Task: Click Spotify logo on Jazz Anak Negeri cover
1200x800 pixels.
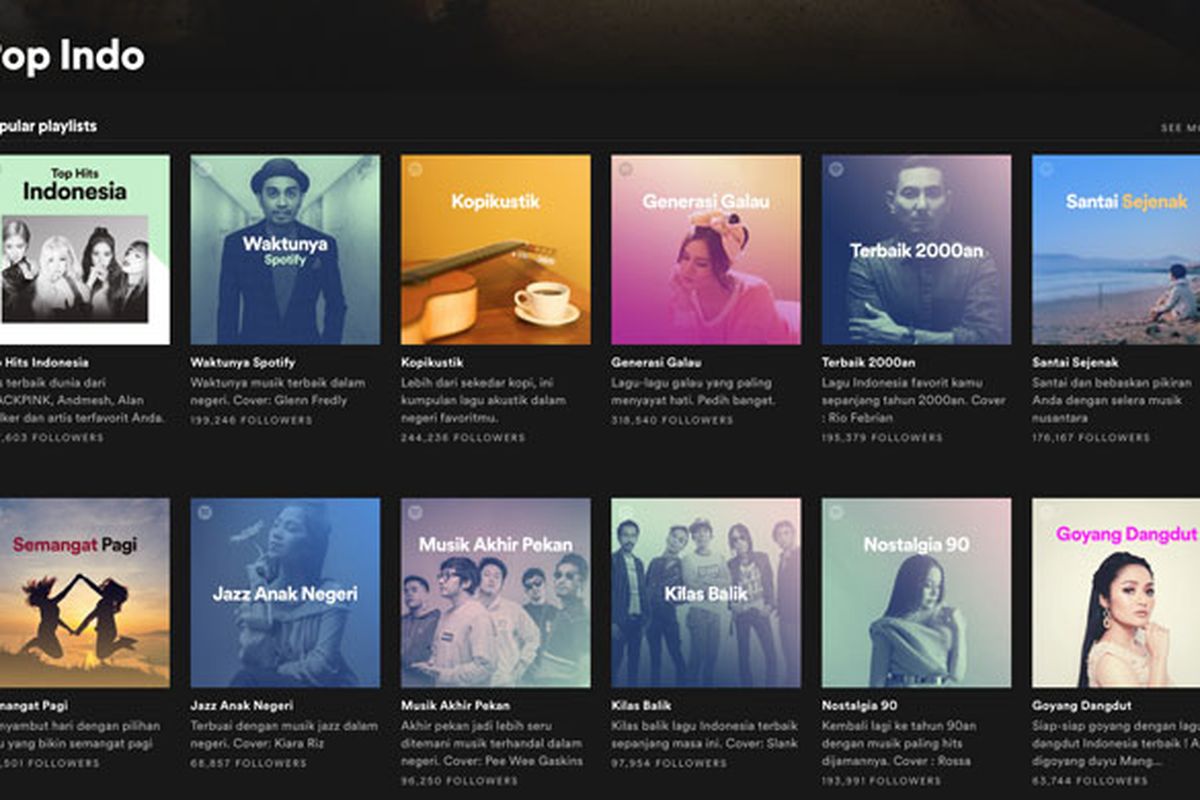Action: (205, 513)
